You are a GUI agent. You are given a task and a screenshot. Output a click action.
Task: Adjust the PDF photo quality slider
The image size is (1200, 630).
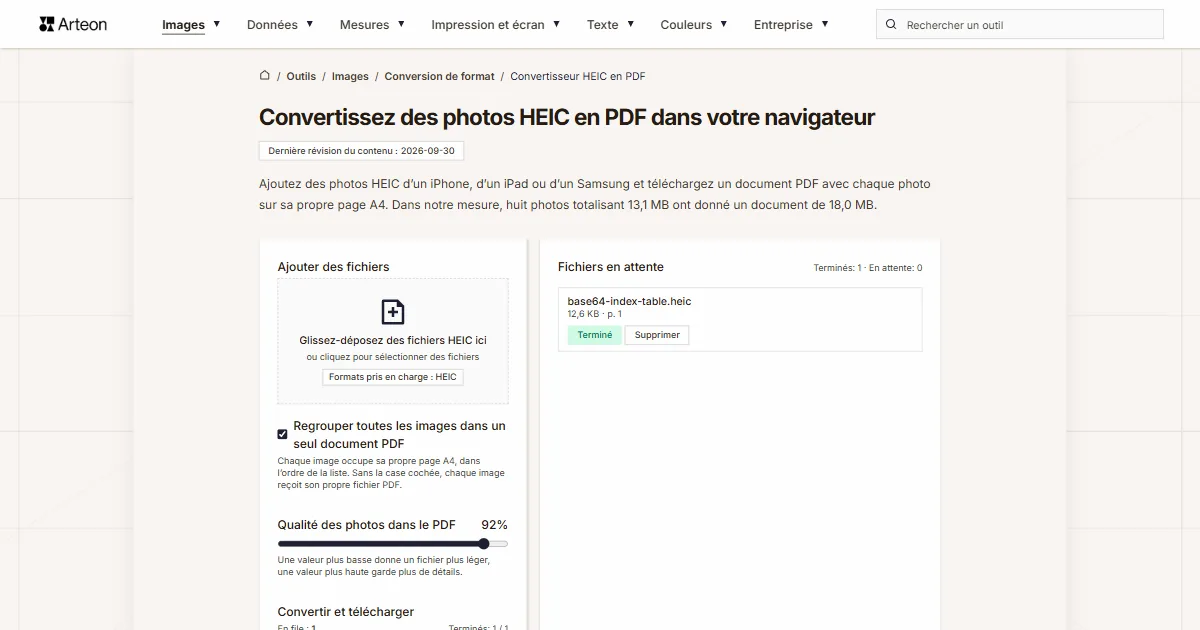(393, 544)
